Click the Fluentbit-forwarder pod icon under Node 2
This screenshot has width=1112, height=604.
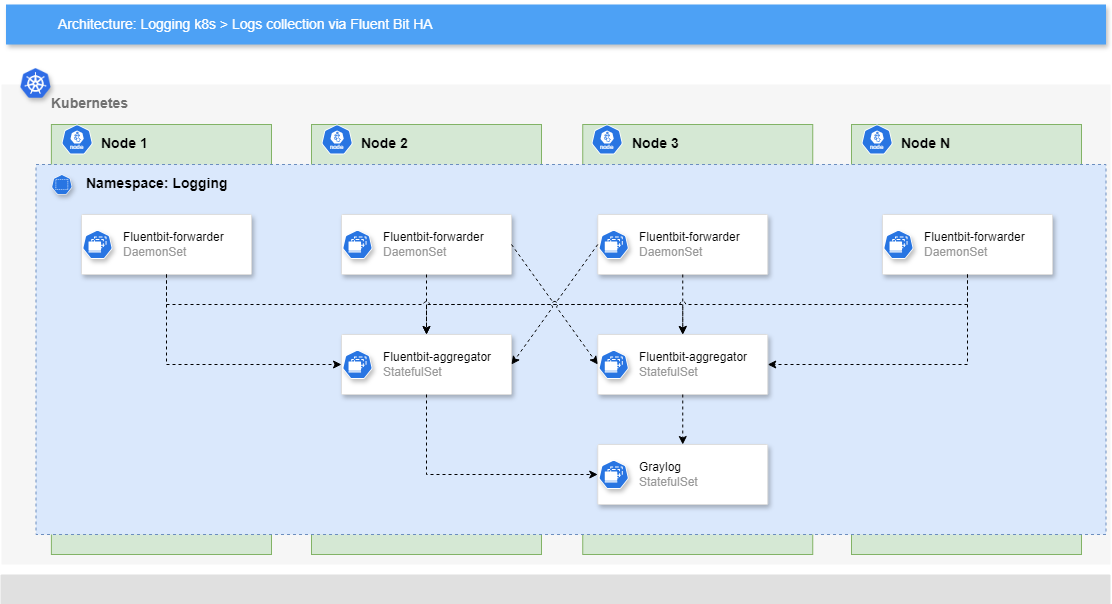[x=358, y=245]
